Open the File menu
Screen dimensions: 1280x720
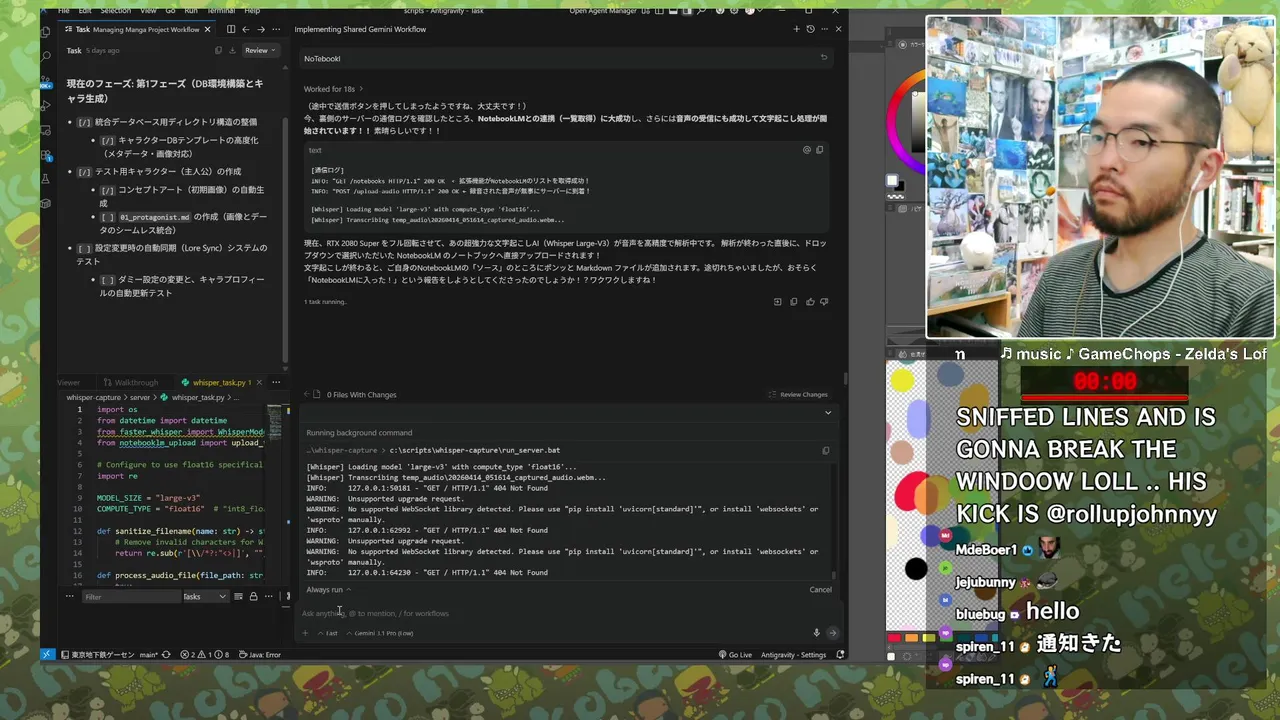pyautogui.click(x=64, y=11)
